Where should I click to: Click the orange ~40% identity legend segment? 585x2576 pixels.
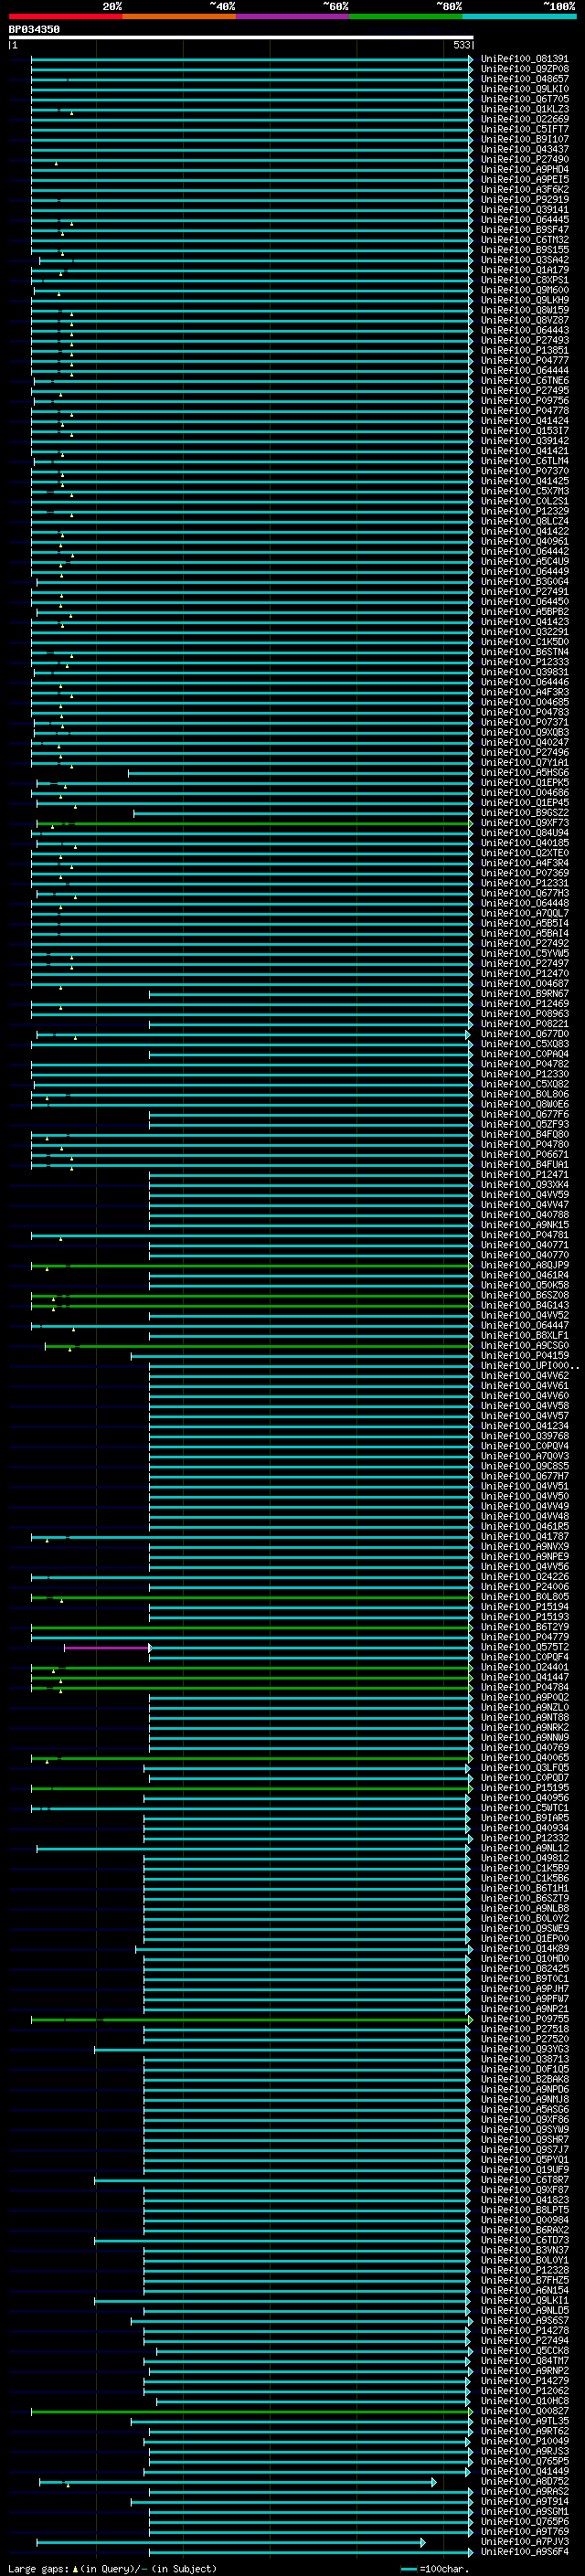180,16
